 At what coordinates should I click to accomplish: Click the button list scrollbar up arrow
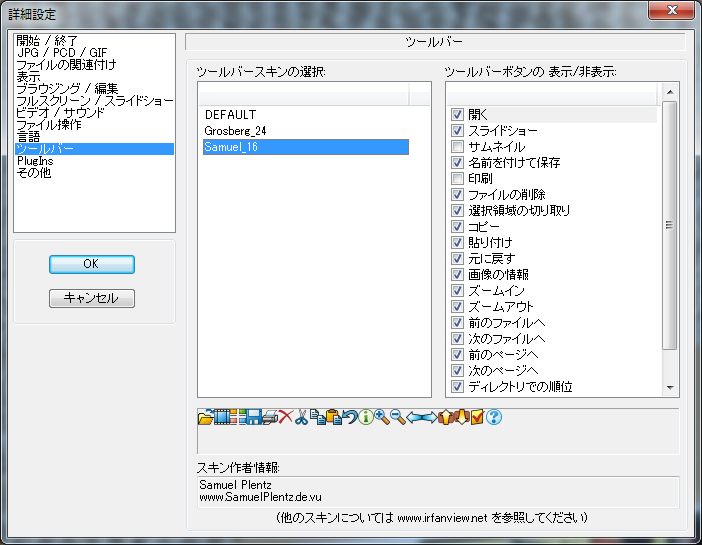pos(670,92)
